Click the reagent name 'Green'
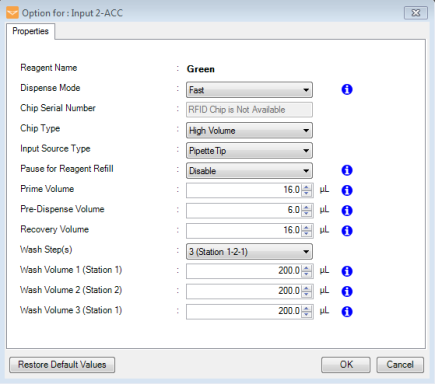Screen dimensions: 435x384 [x=201, y=69]
